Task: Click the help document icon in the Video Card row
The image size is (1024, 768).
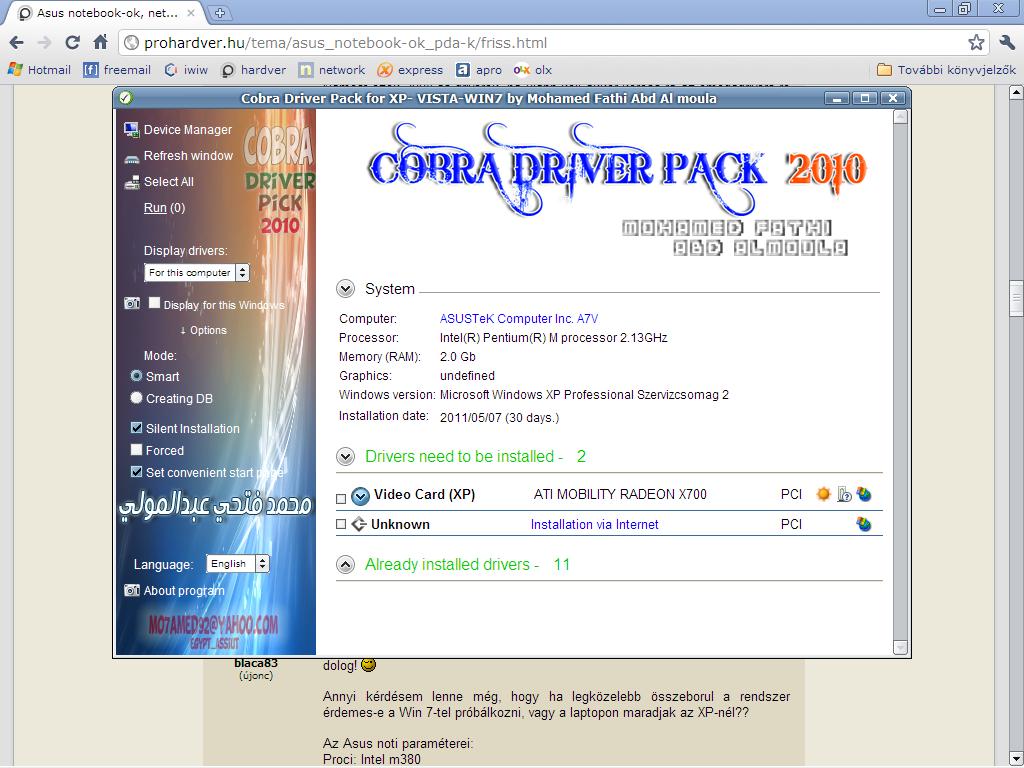Action: tap(844, 494)
